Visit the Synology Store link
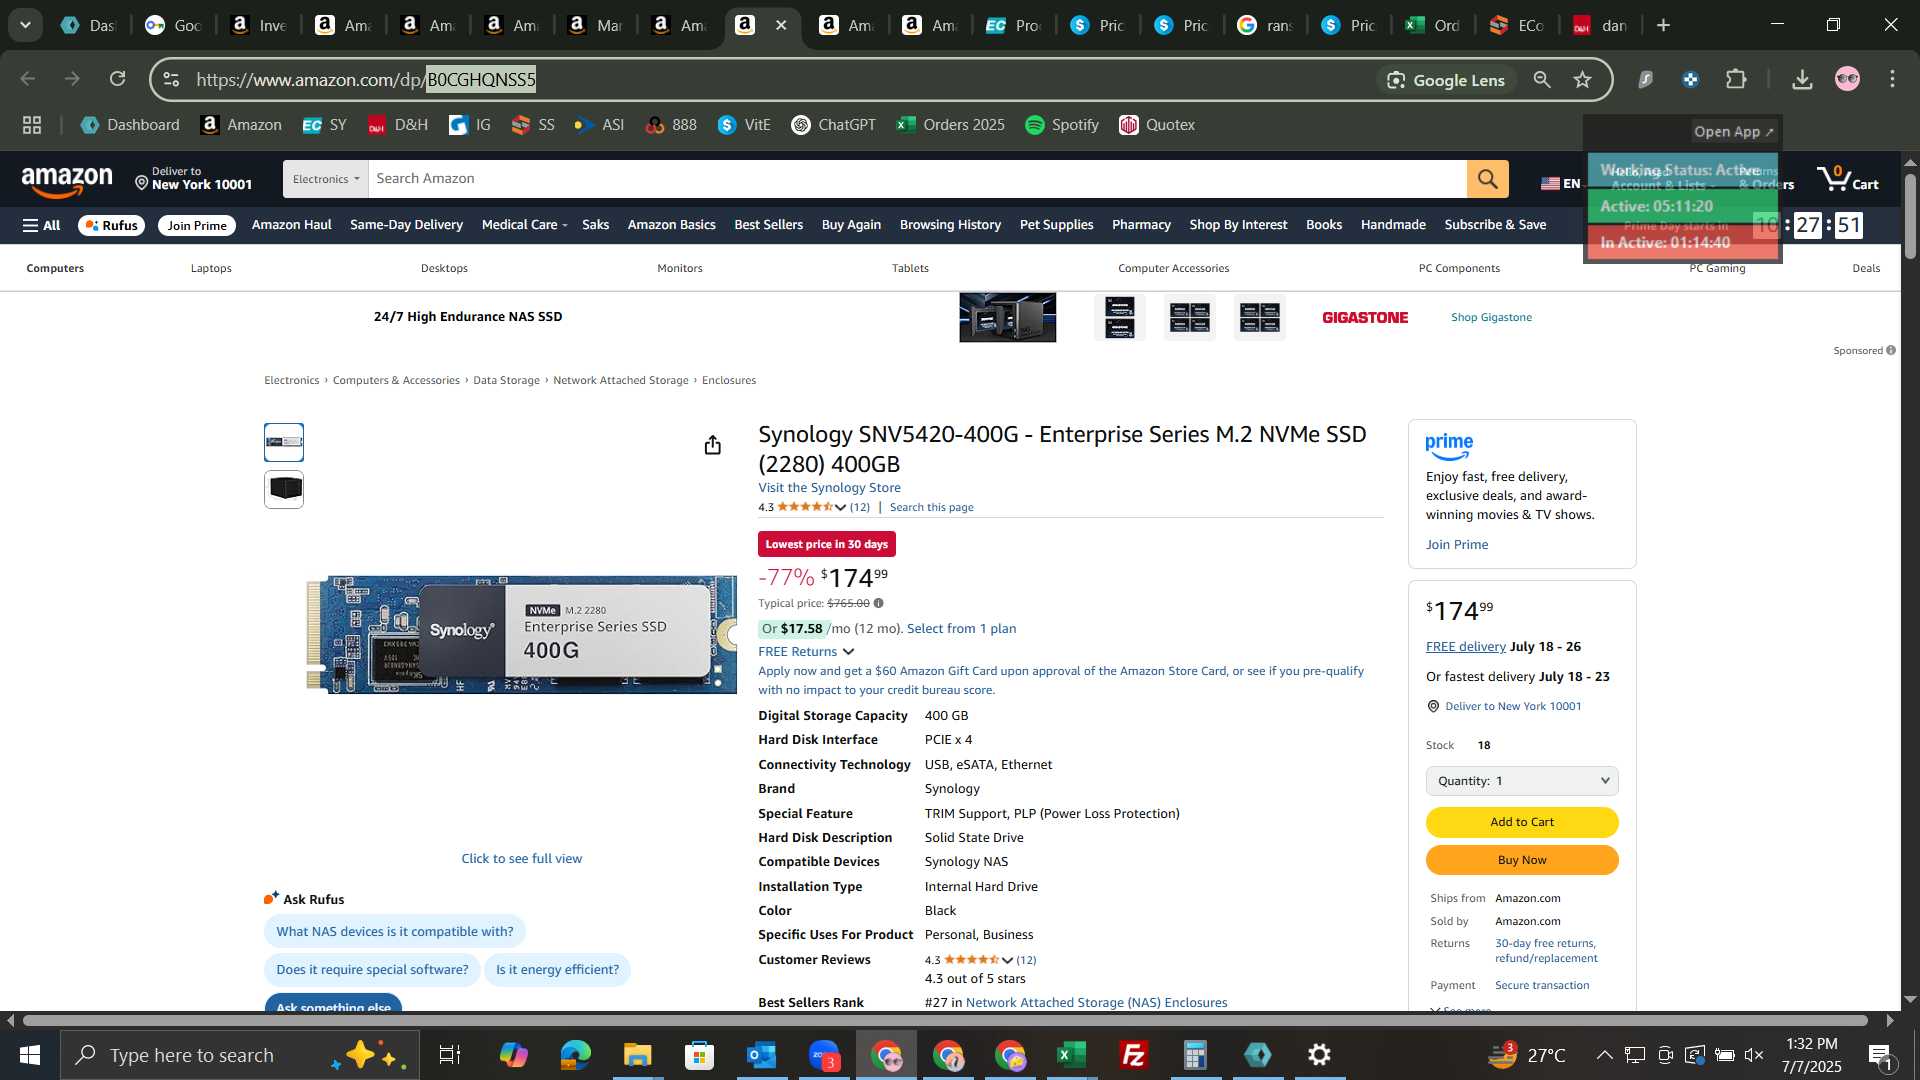1920x1080 pixels. point(829,488)
